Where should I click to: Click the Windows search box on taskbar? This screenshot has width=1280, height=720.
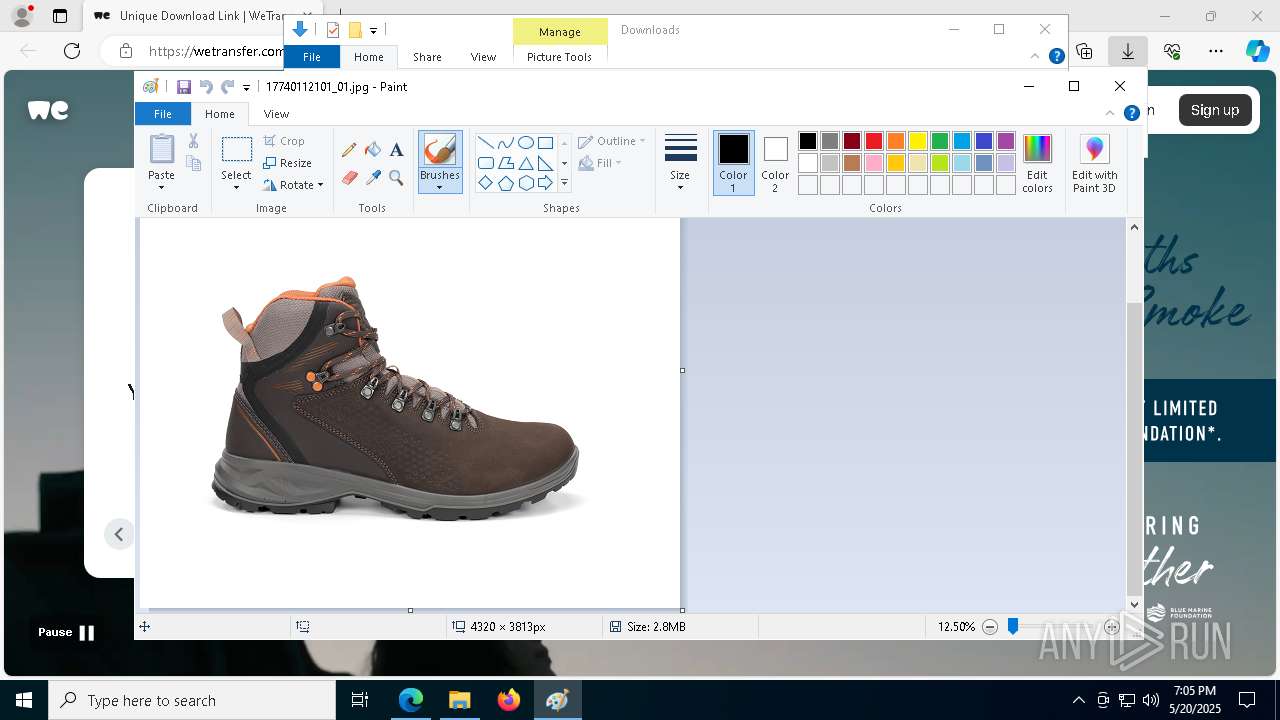click(192, 701)
